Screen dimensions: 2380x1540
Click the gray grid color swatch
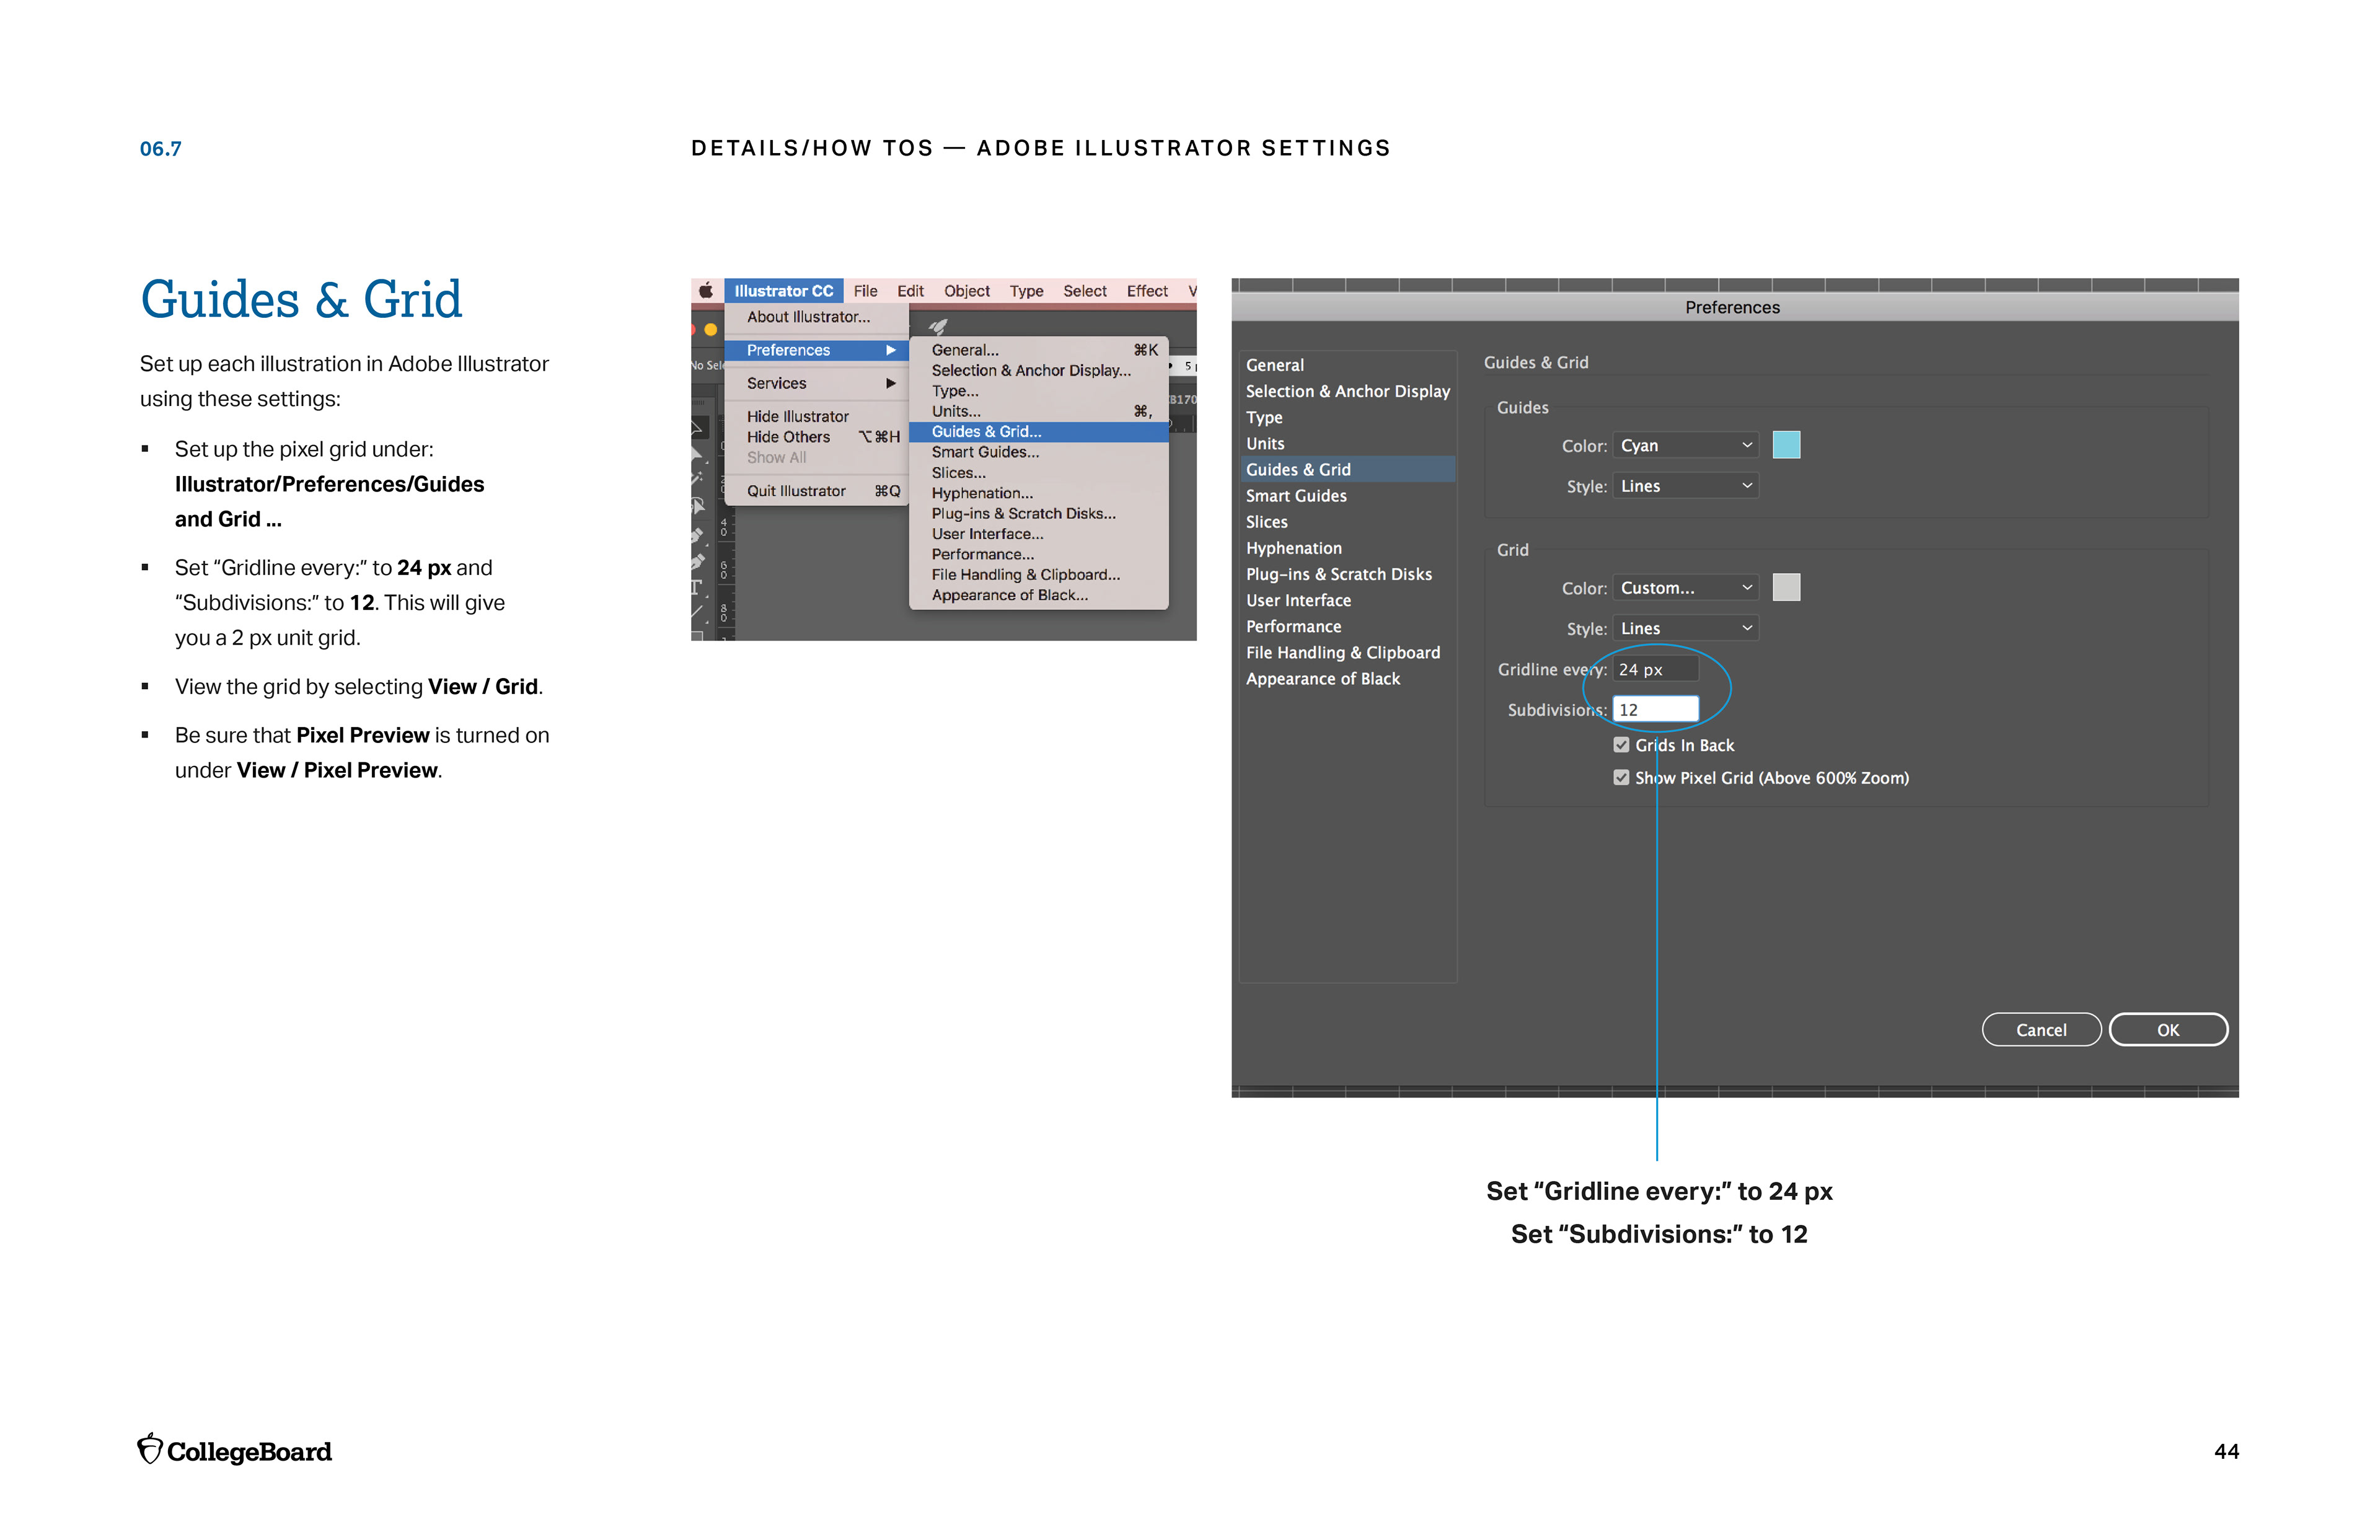(1786, 587)
